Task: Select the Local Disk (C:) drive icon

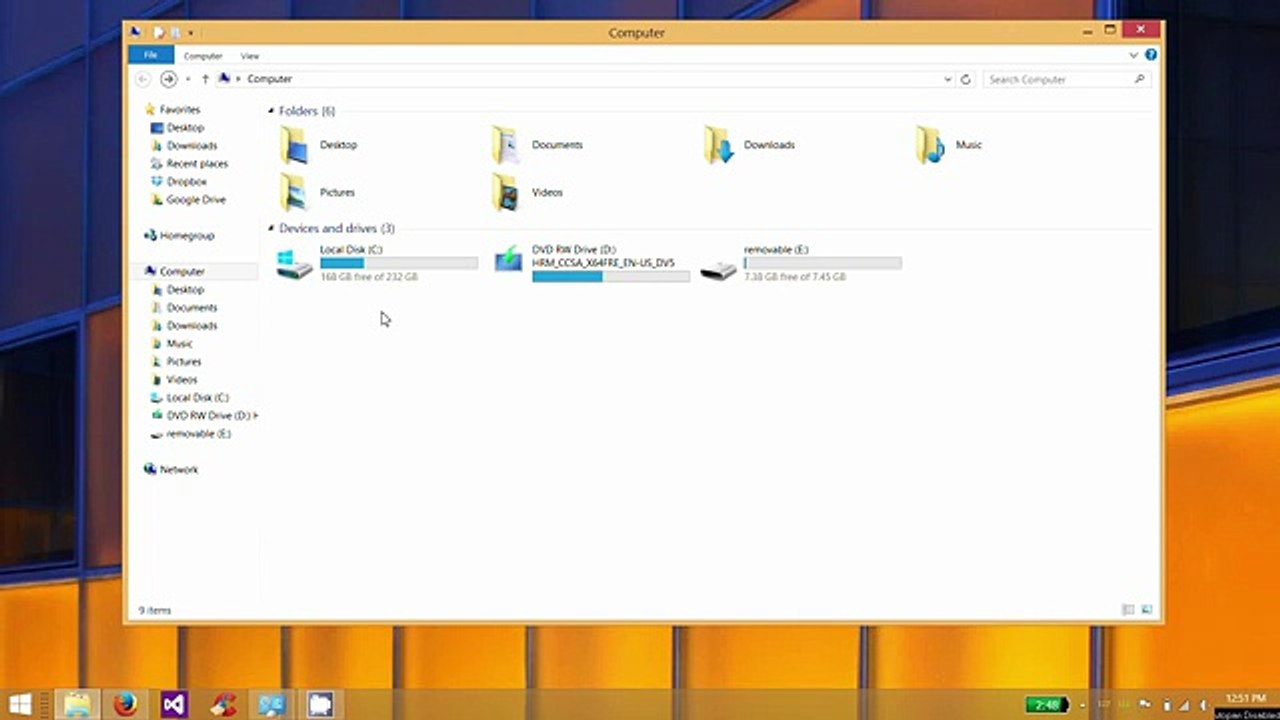Action: [x=294, y=264]
